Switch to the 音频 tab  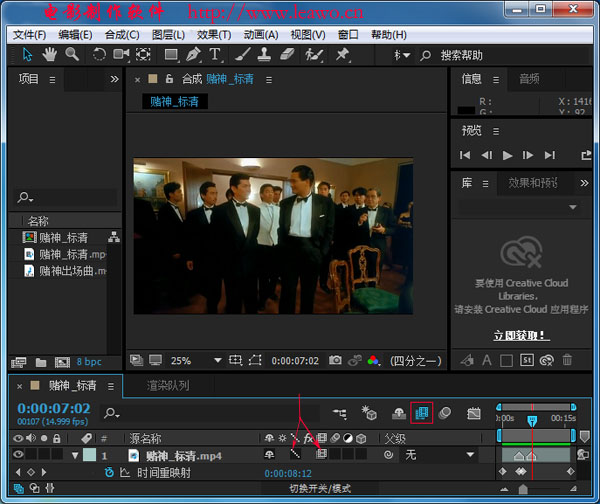pyautogui.click(x=529, y=79)
